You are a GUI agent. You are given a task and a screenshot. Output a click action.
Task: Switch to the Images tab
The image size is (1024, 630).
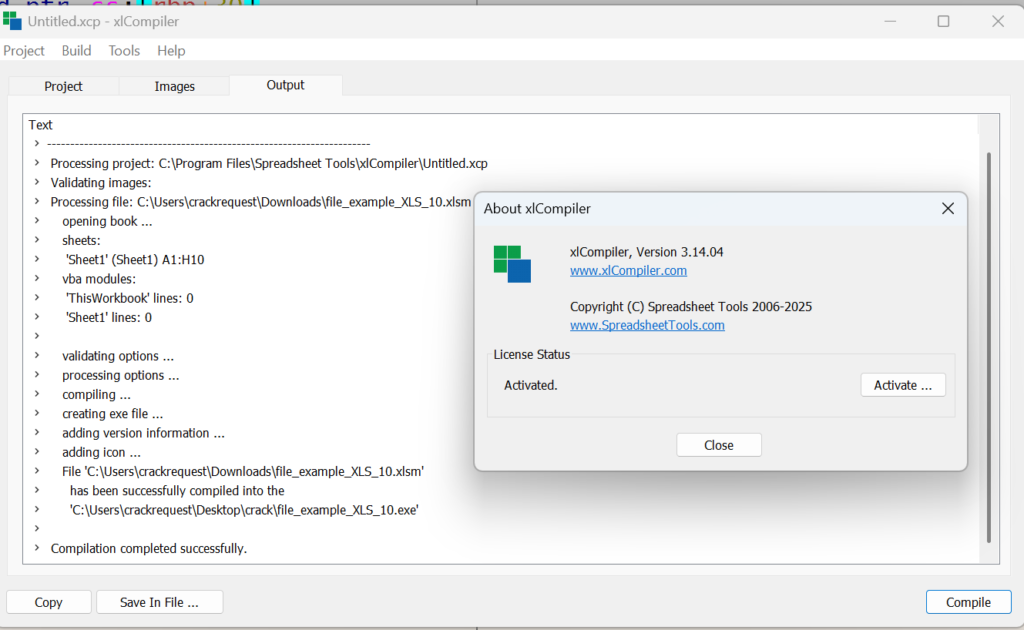click(174, 86)
